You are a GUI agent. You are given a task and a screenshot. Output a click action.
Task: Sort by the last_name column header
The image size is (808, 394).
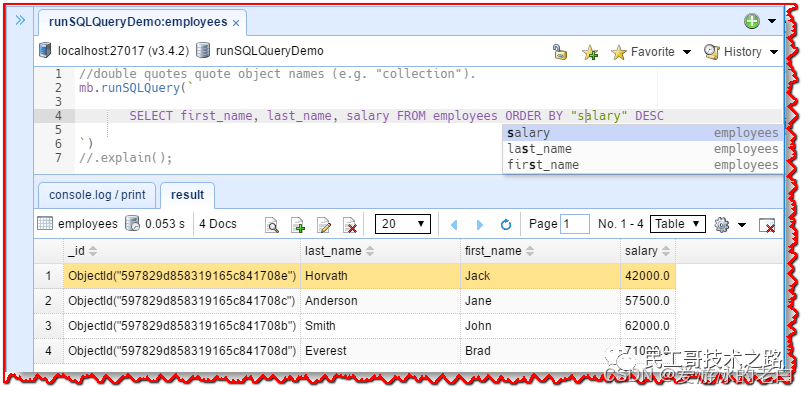pos(380,251)
